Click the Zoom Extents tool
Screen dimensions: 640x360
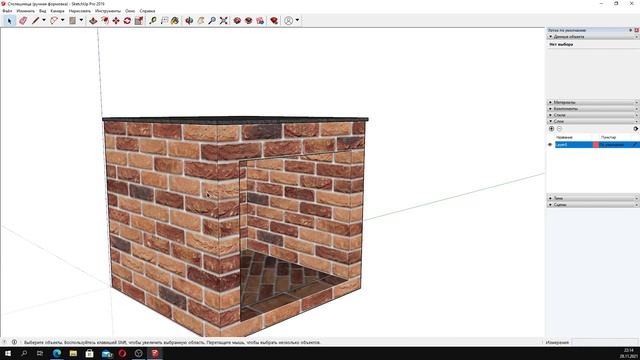click(x=223, y=20)
